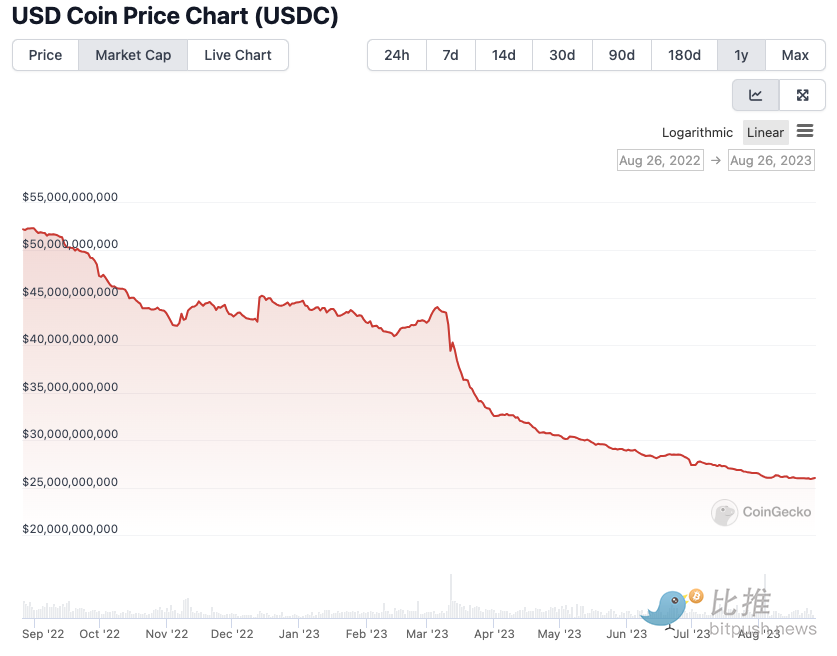Viewport: 837px width, 656px height.
Task: Edit start date Aug 26, 2022
Action: (658, 160)
